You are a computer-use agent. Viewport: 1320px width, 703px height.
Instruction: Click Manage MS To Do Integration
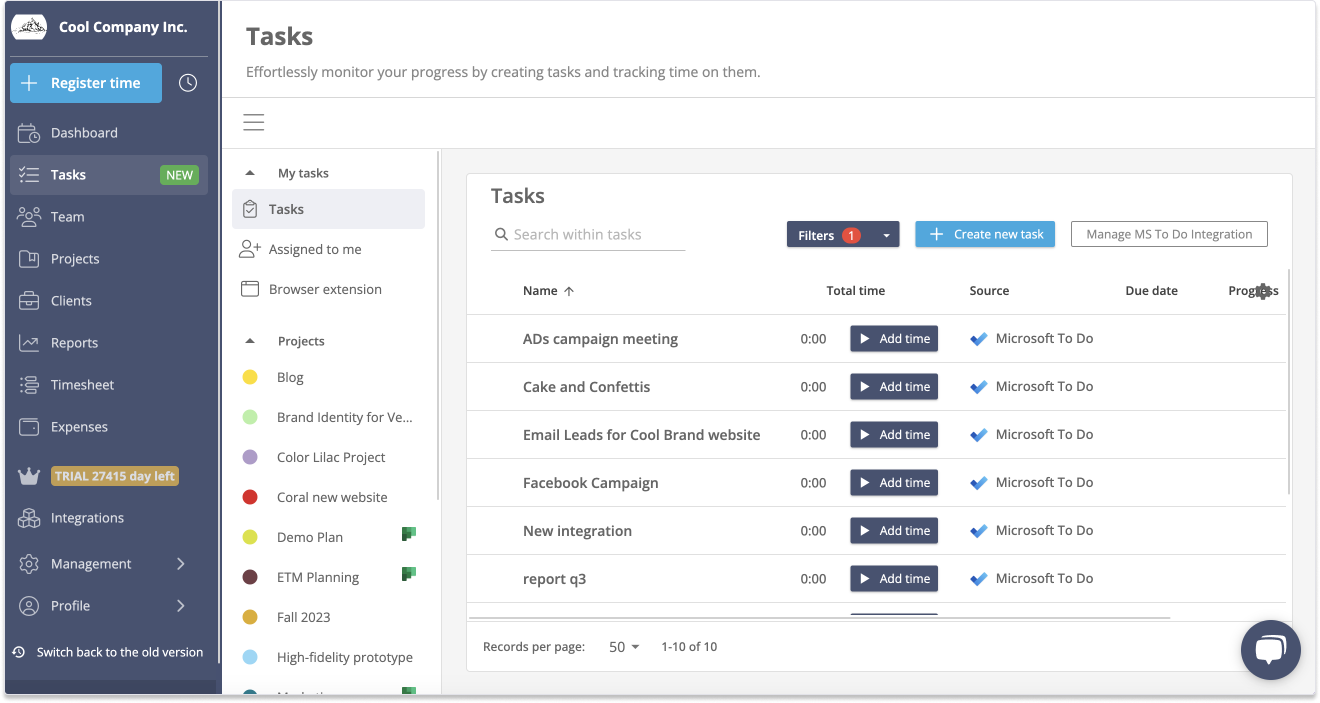pos(1168,234)
